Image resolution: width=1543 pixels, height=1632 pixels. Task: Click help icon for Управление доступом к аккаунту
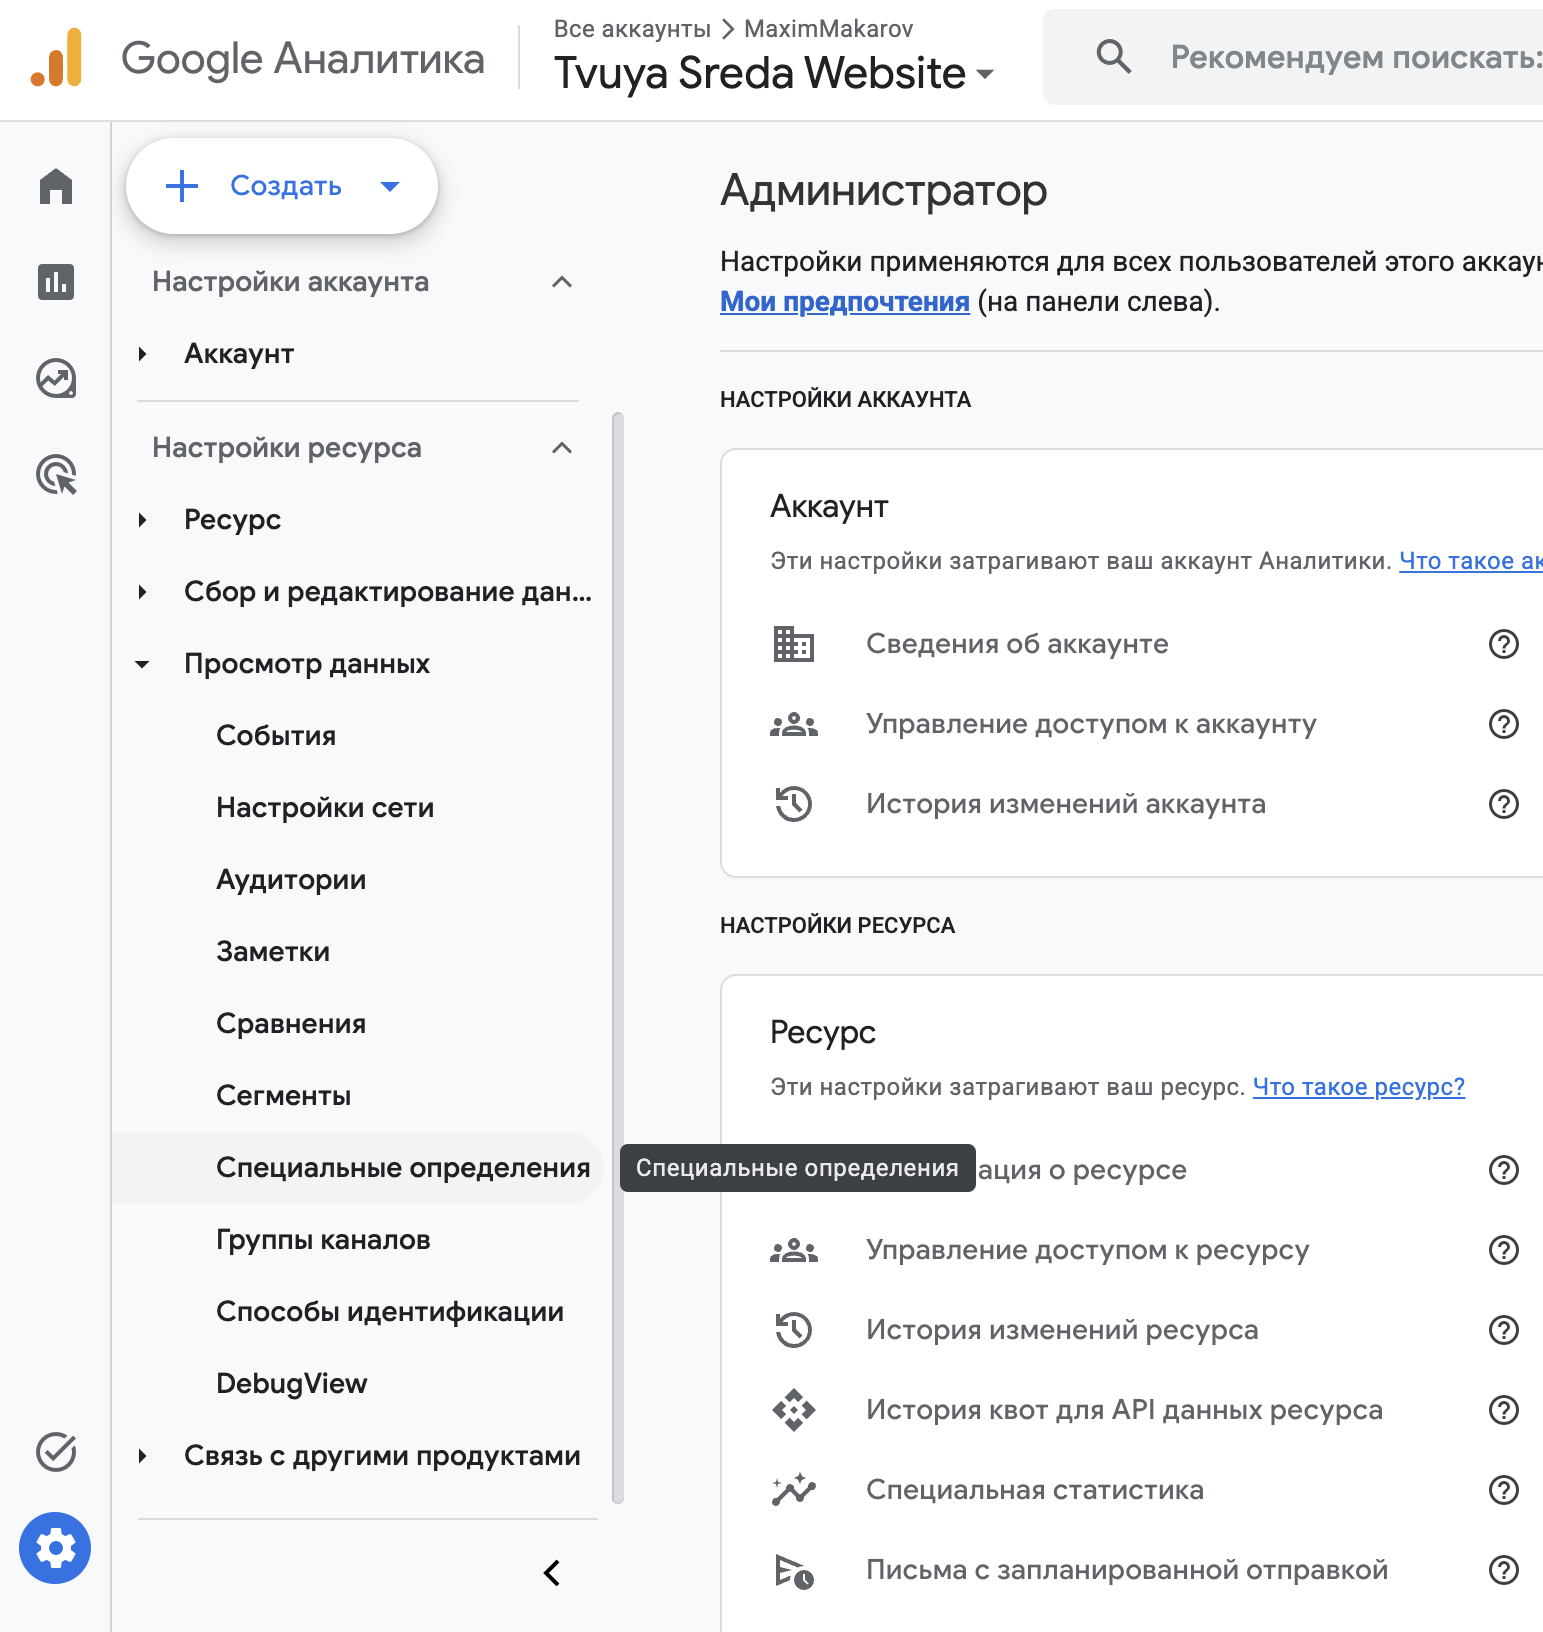pyautogui.click(x=1504, y=724)
